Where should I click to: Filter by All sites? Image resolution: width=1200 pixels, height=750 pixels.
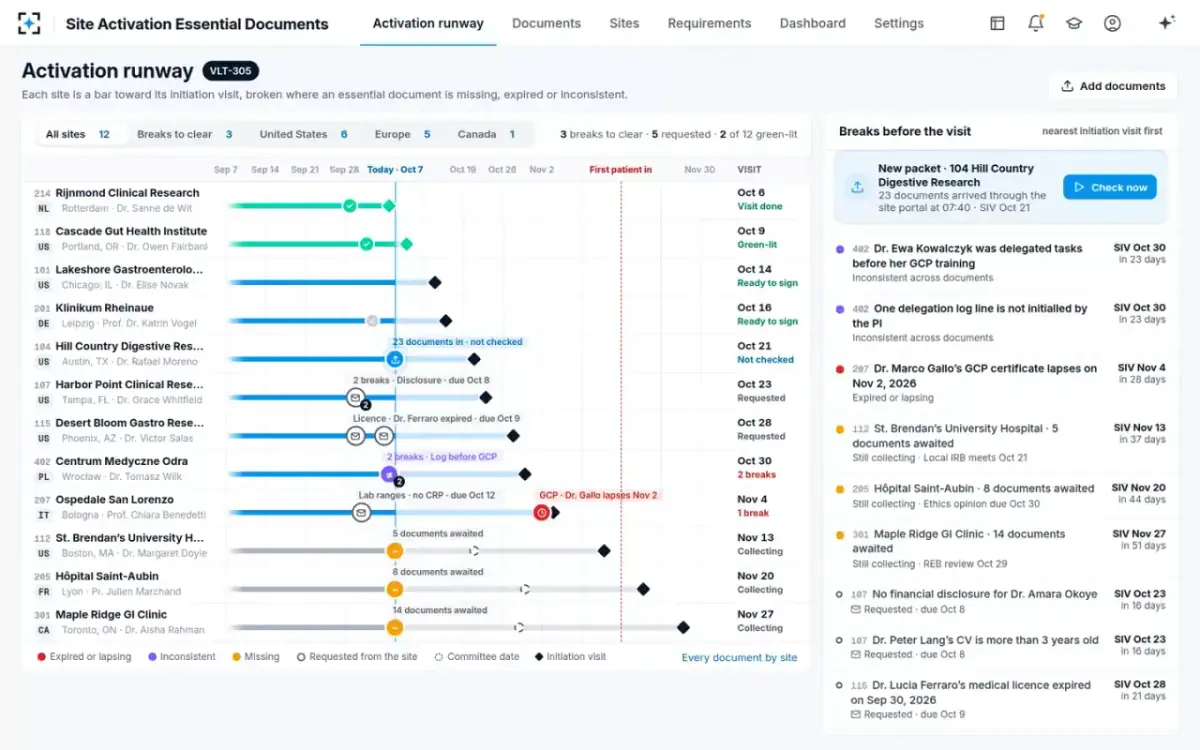(78, 134)
